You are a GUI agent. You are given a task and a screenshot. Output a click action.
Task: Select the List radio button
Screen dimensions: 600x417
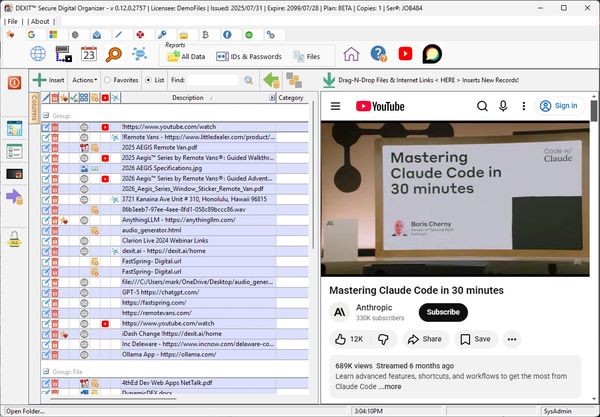tap(147, 80)
